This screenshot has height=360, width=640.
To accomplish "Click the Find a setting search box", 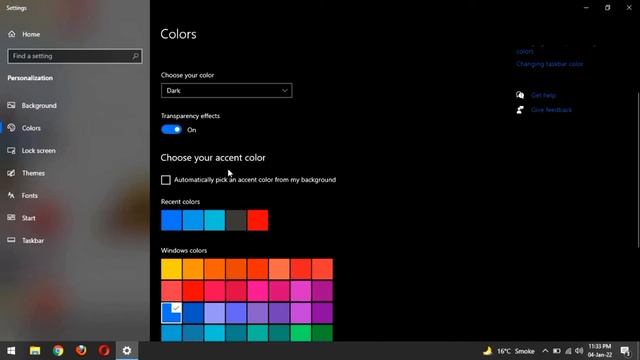I will pos(75,56).
